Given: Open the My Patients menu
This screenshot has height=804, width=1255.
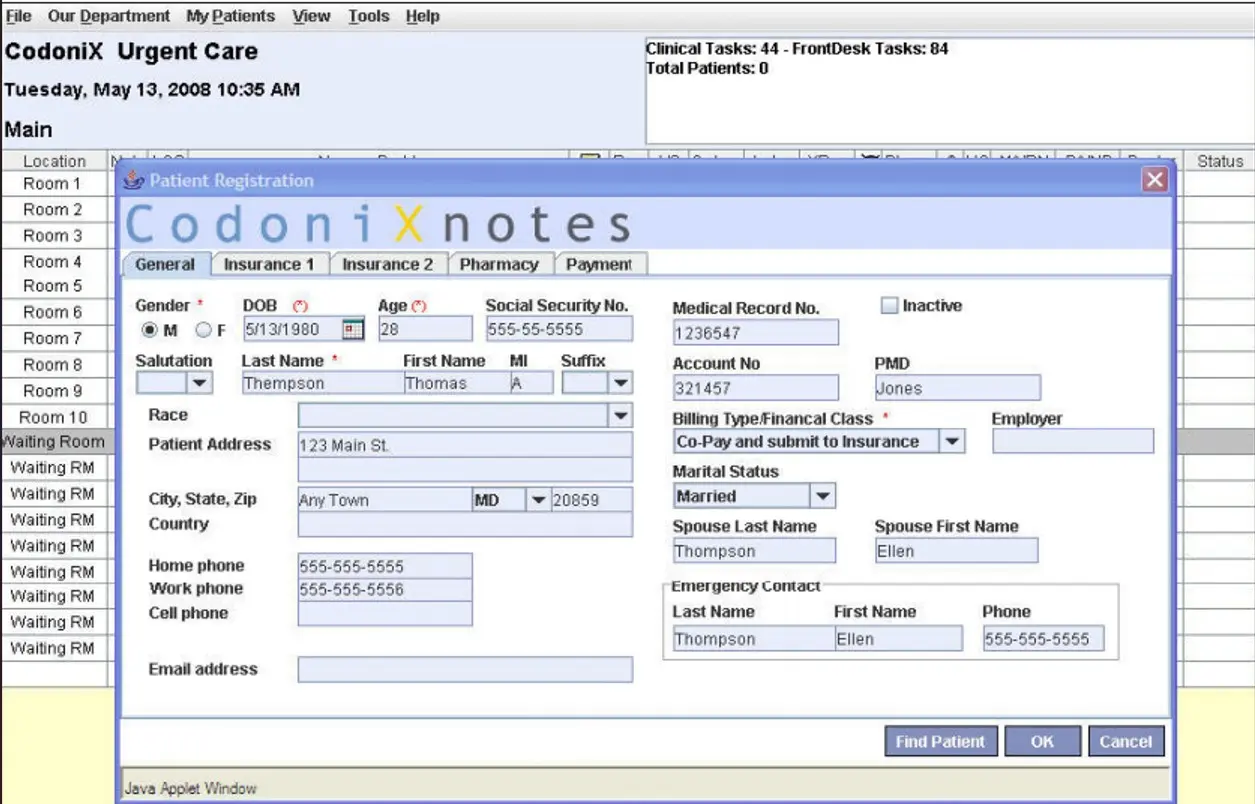Looking at the screenshot, I should tap(228, 15).
